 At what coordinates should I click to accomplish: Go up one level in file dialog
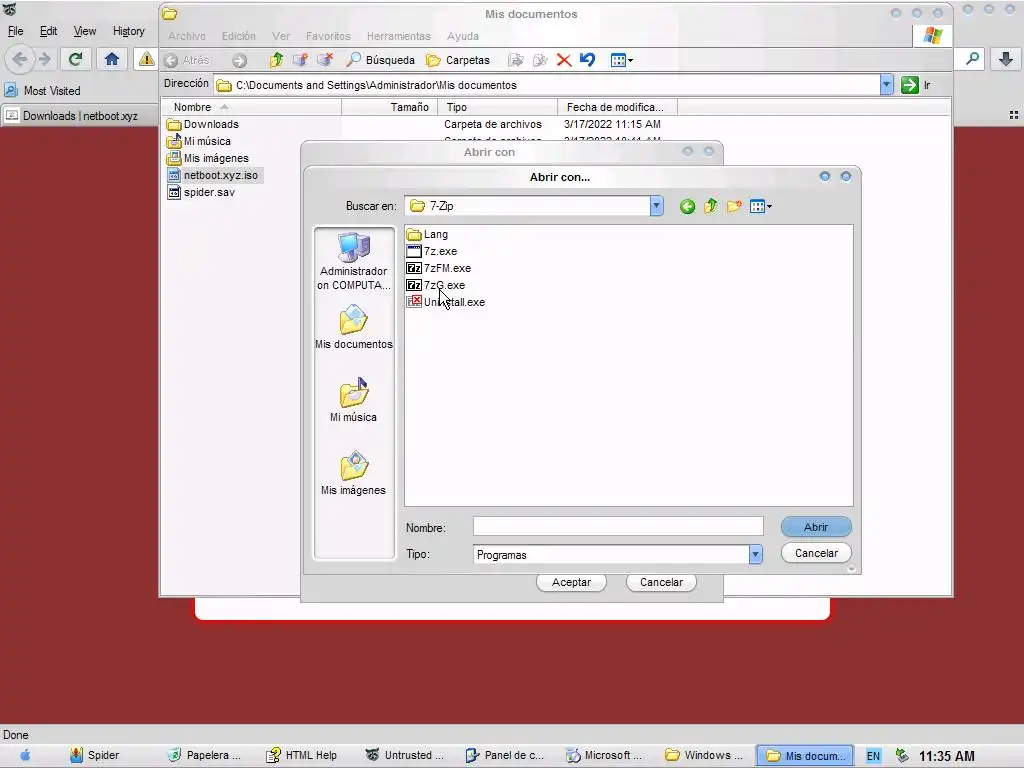711,206
